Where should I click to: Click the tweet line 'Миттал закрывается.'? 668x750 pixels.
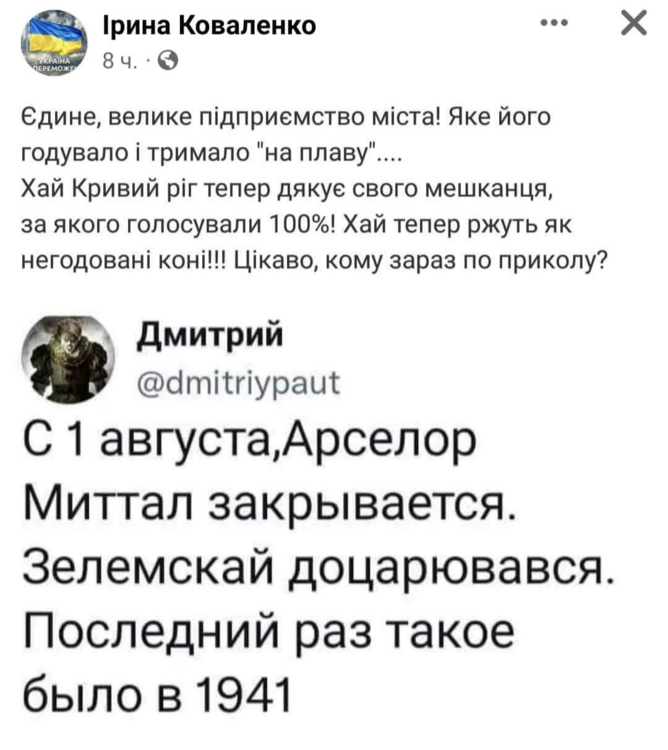tap(270, 506)
